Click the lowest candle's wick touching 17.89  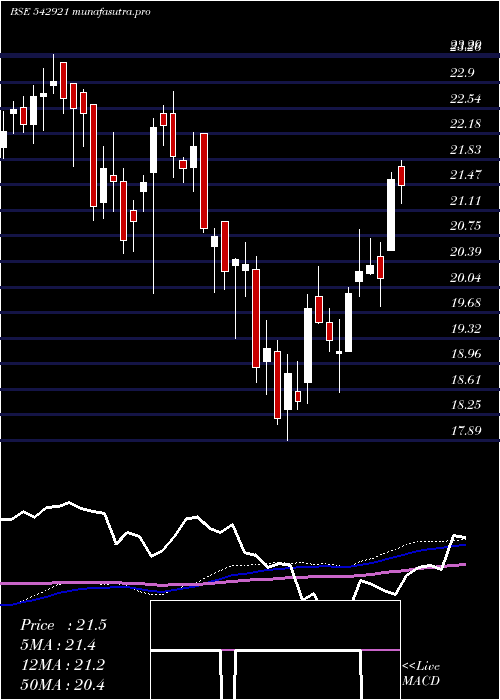[x=288, y=425]
